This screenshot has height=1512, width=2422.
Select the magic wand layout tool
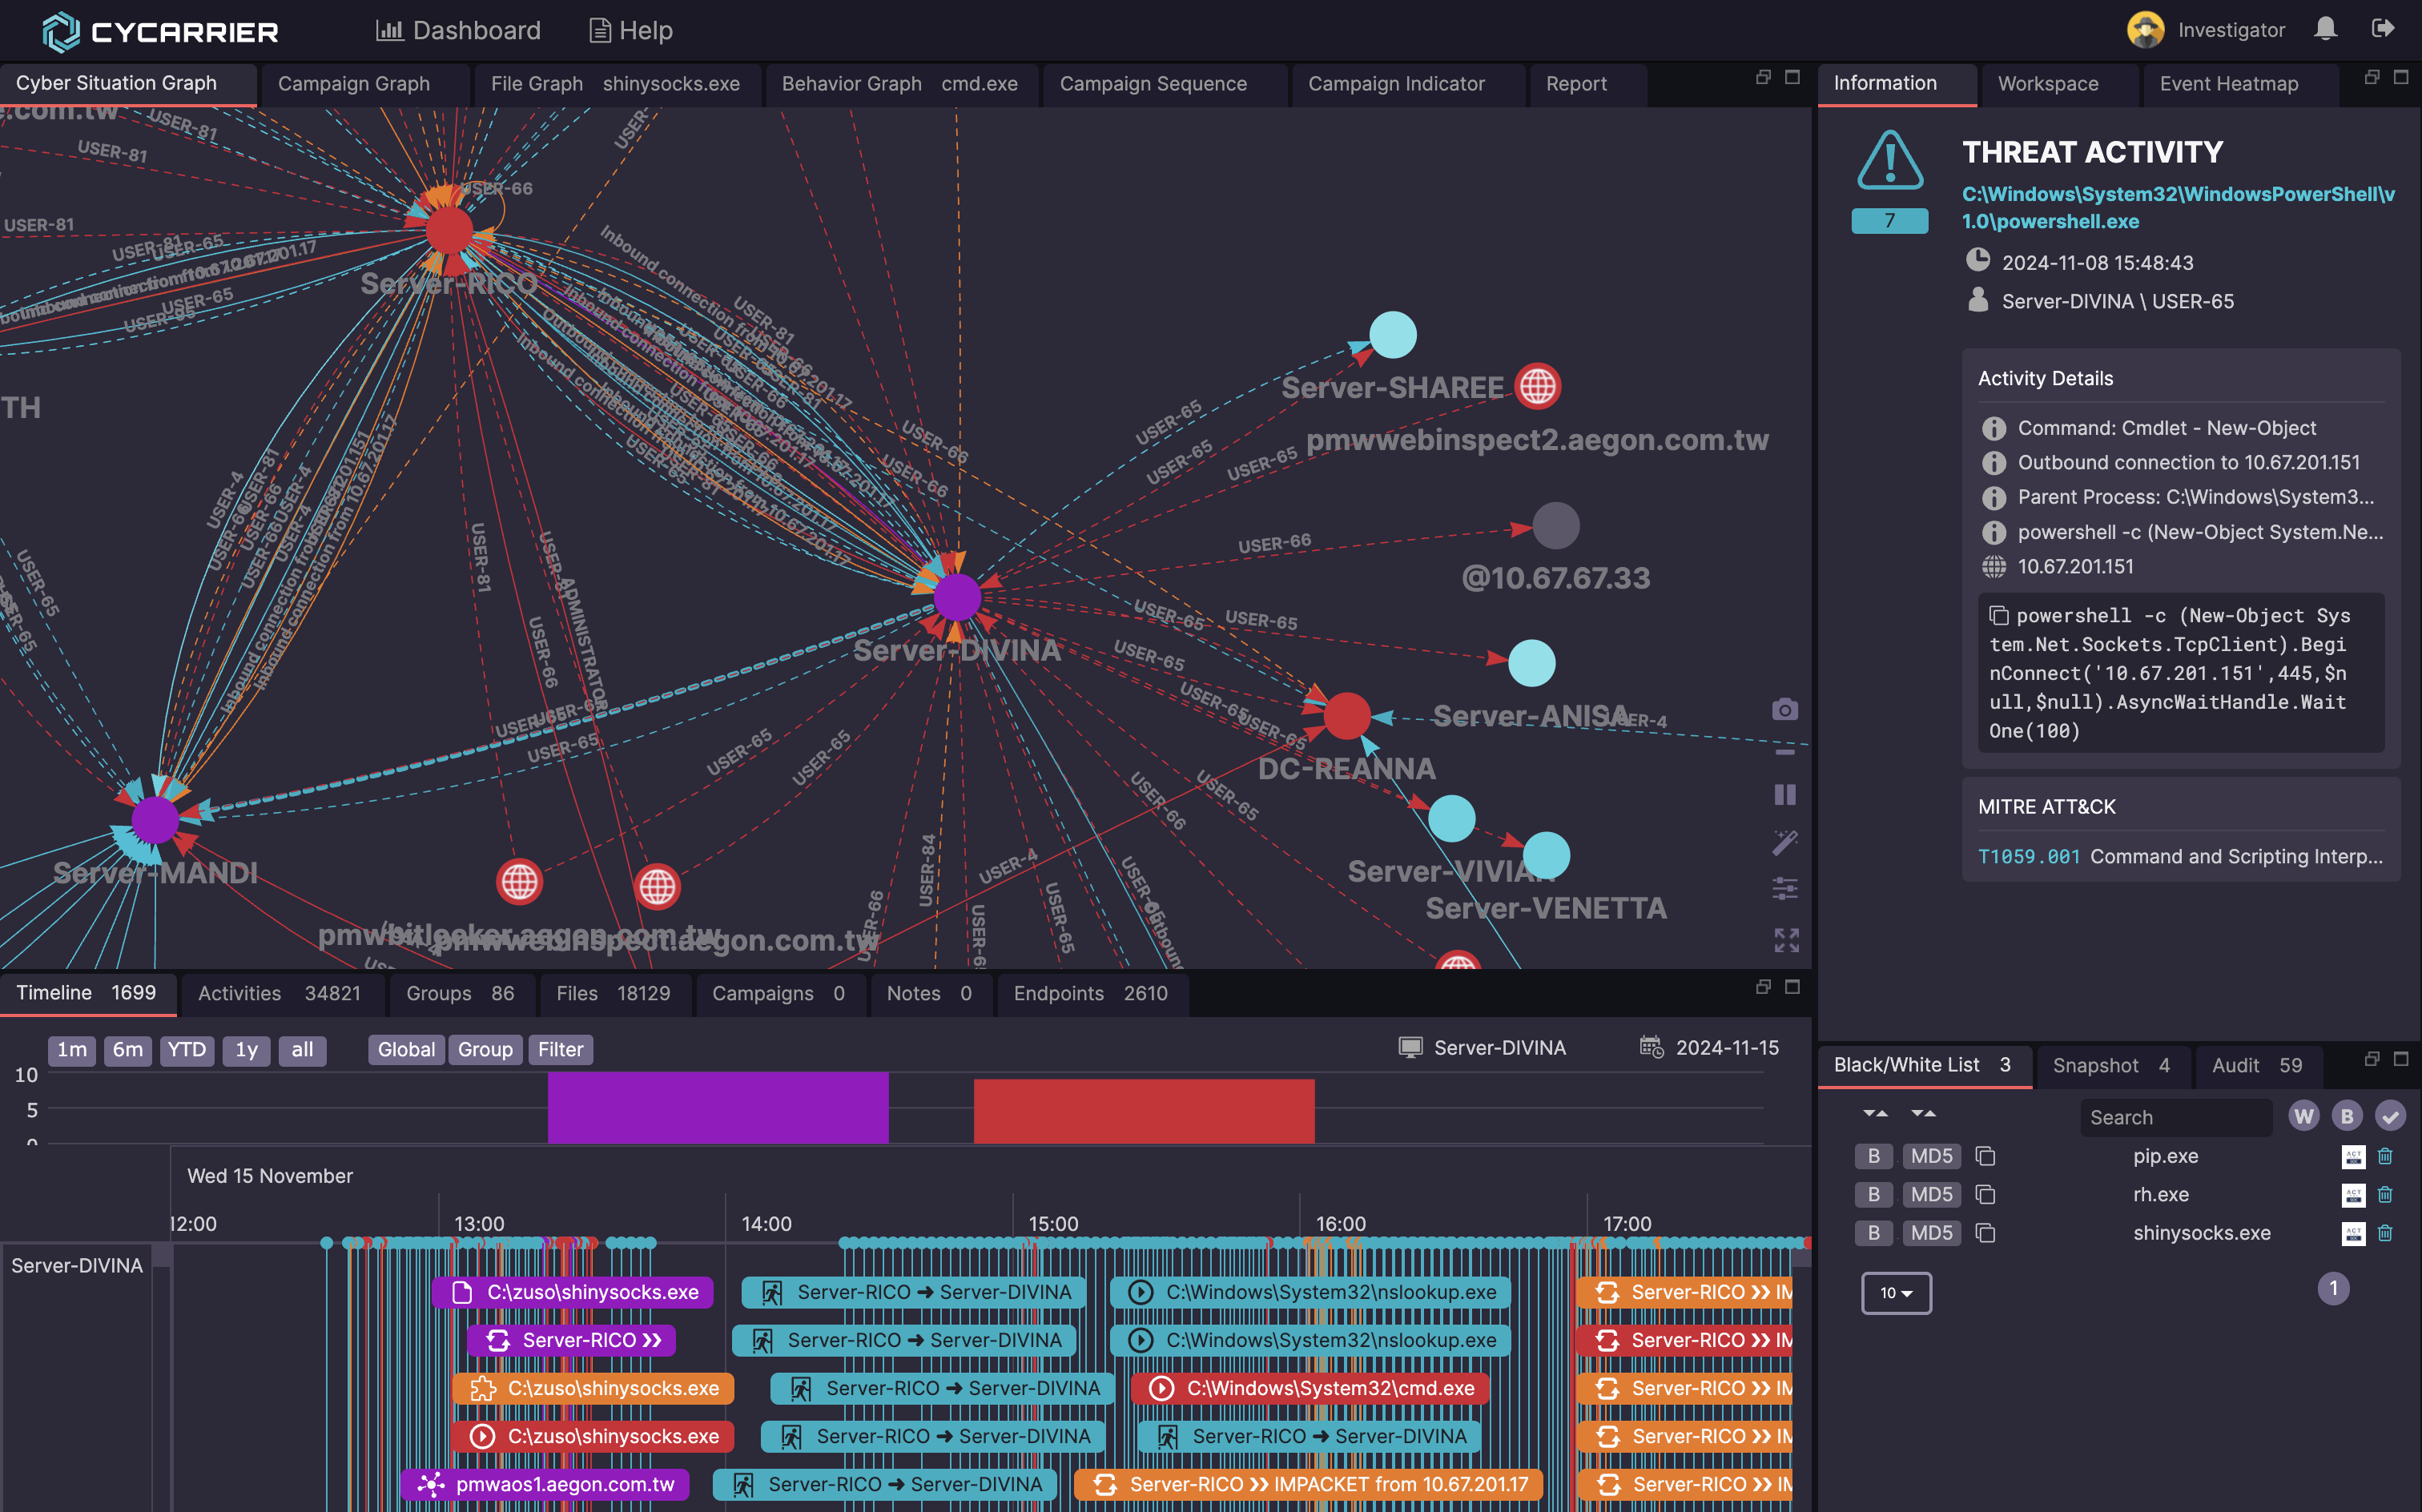click(1785, 843)
